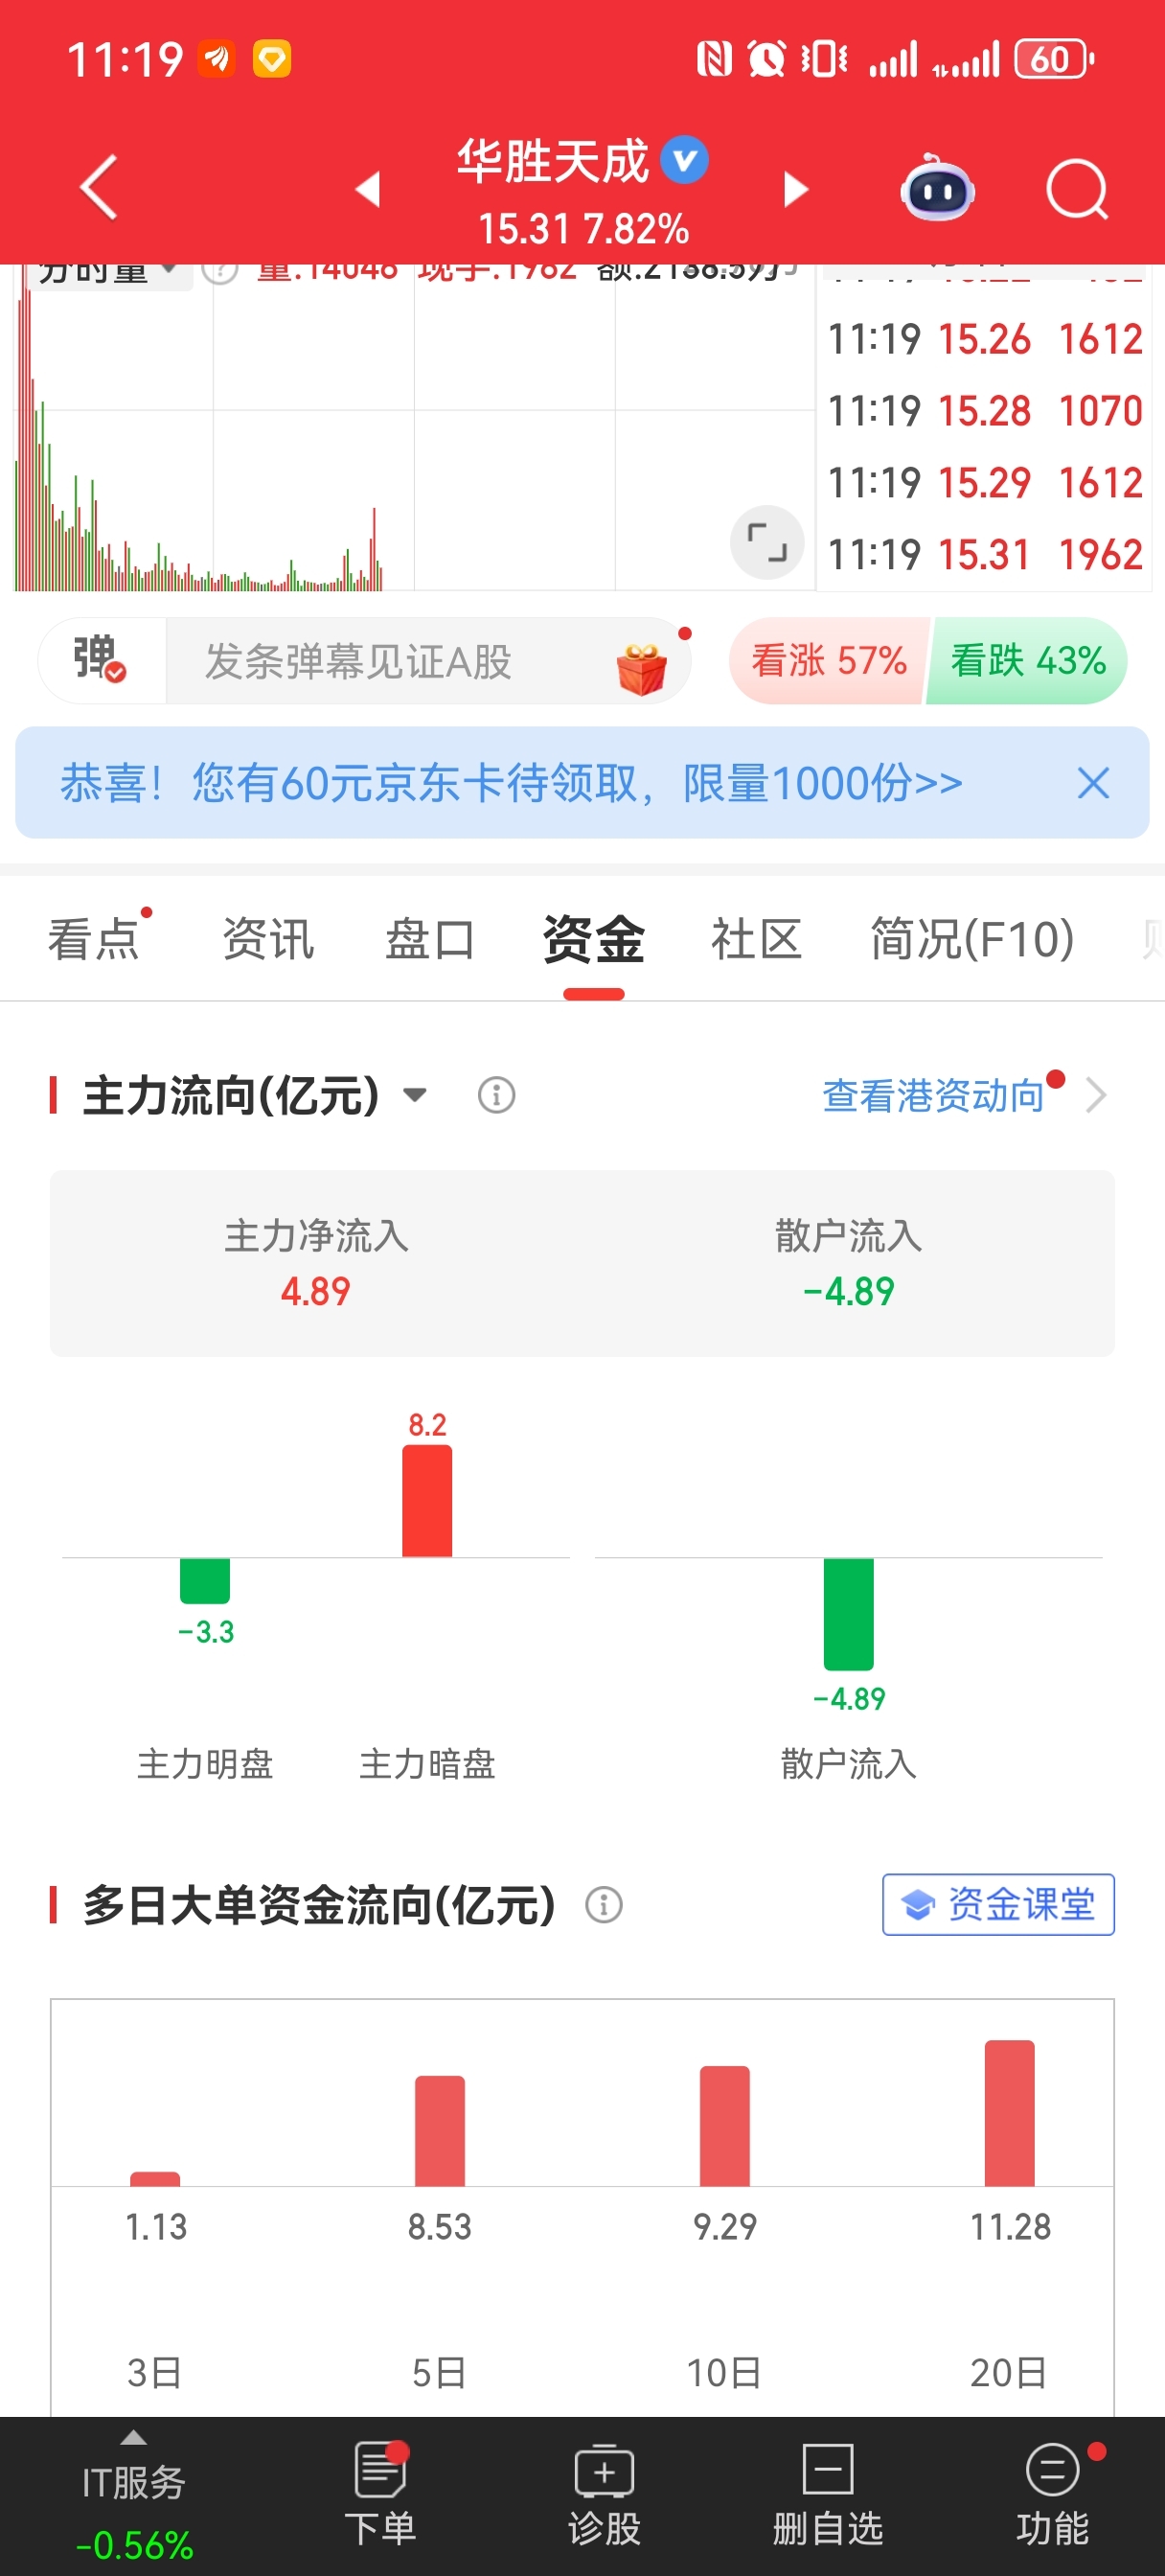The height and width of the screenshot is (2576, 1165).
Task: Expand the chart to fullscreen
Action: [x=767, y=543]
